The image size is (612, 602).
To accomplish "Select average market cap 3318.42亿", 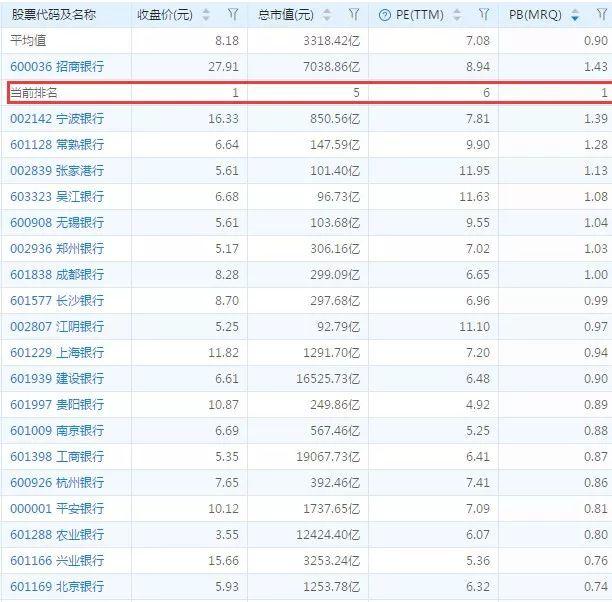I will click(x=331, y=41).
